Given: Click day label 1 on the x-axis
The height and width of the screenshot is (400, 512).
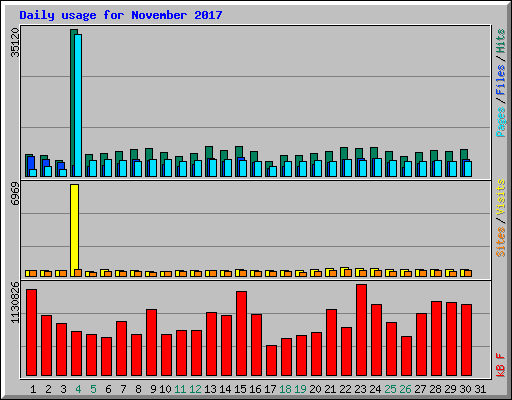Looking at the screenshot, I should 33,389.
